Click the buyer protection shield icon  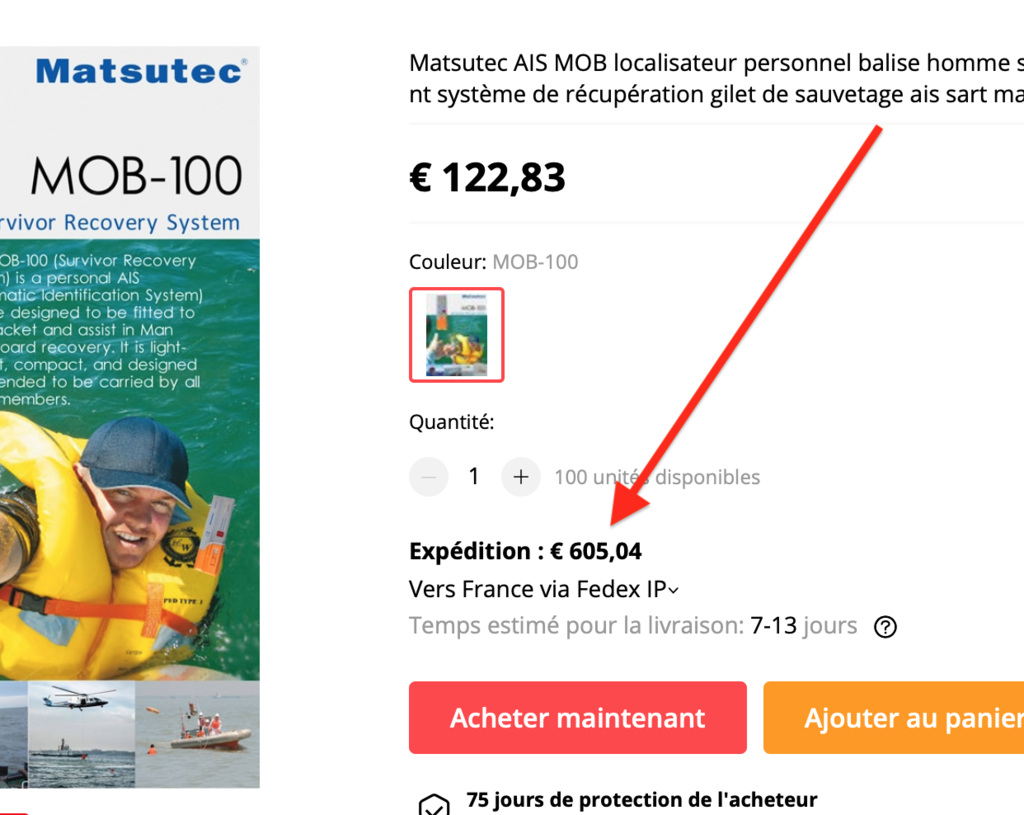point(434,805)
